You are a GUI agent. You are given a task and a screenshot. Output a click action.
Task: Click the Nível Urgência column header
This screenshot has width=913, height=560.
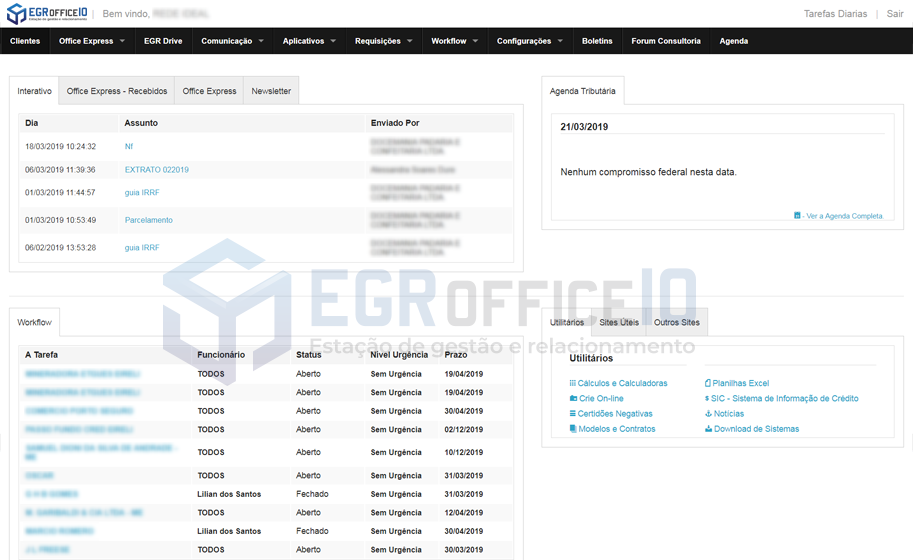(399, 355)
